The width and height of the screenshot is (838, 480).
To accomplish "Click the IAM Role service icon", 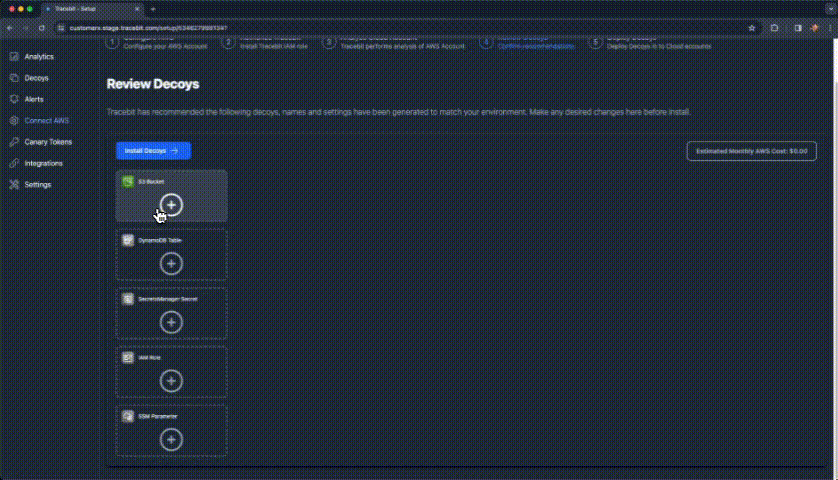I will 128,358.
